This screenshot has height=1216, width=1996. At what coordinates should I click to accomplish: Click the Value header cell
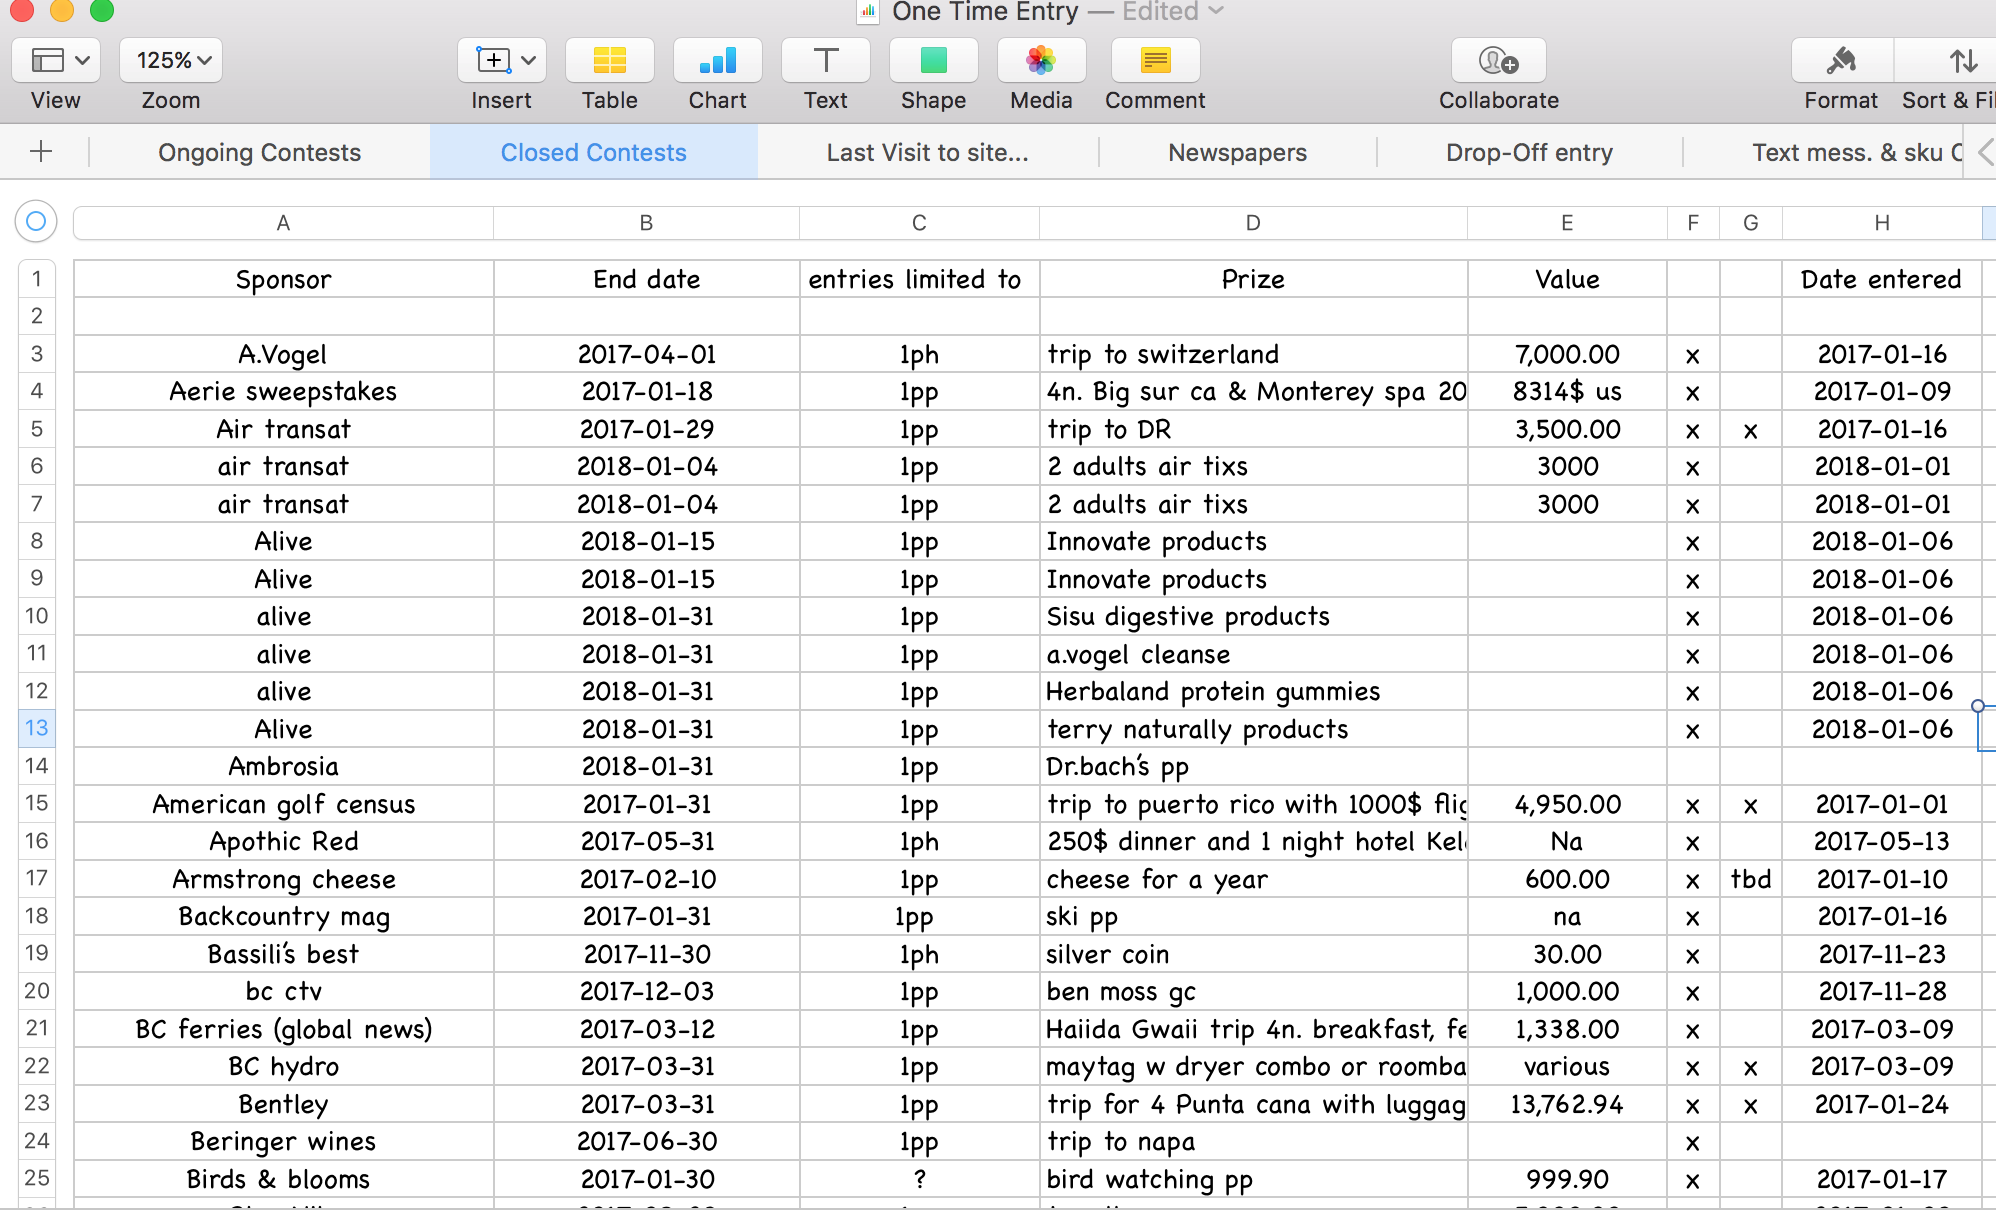tap(1567, 279)
